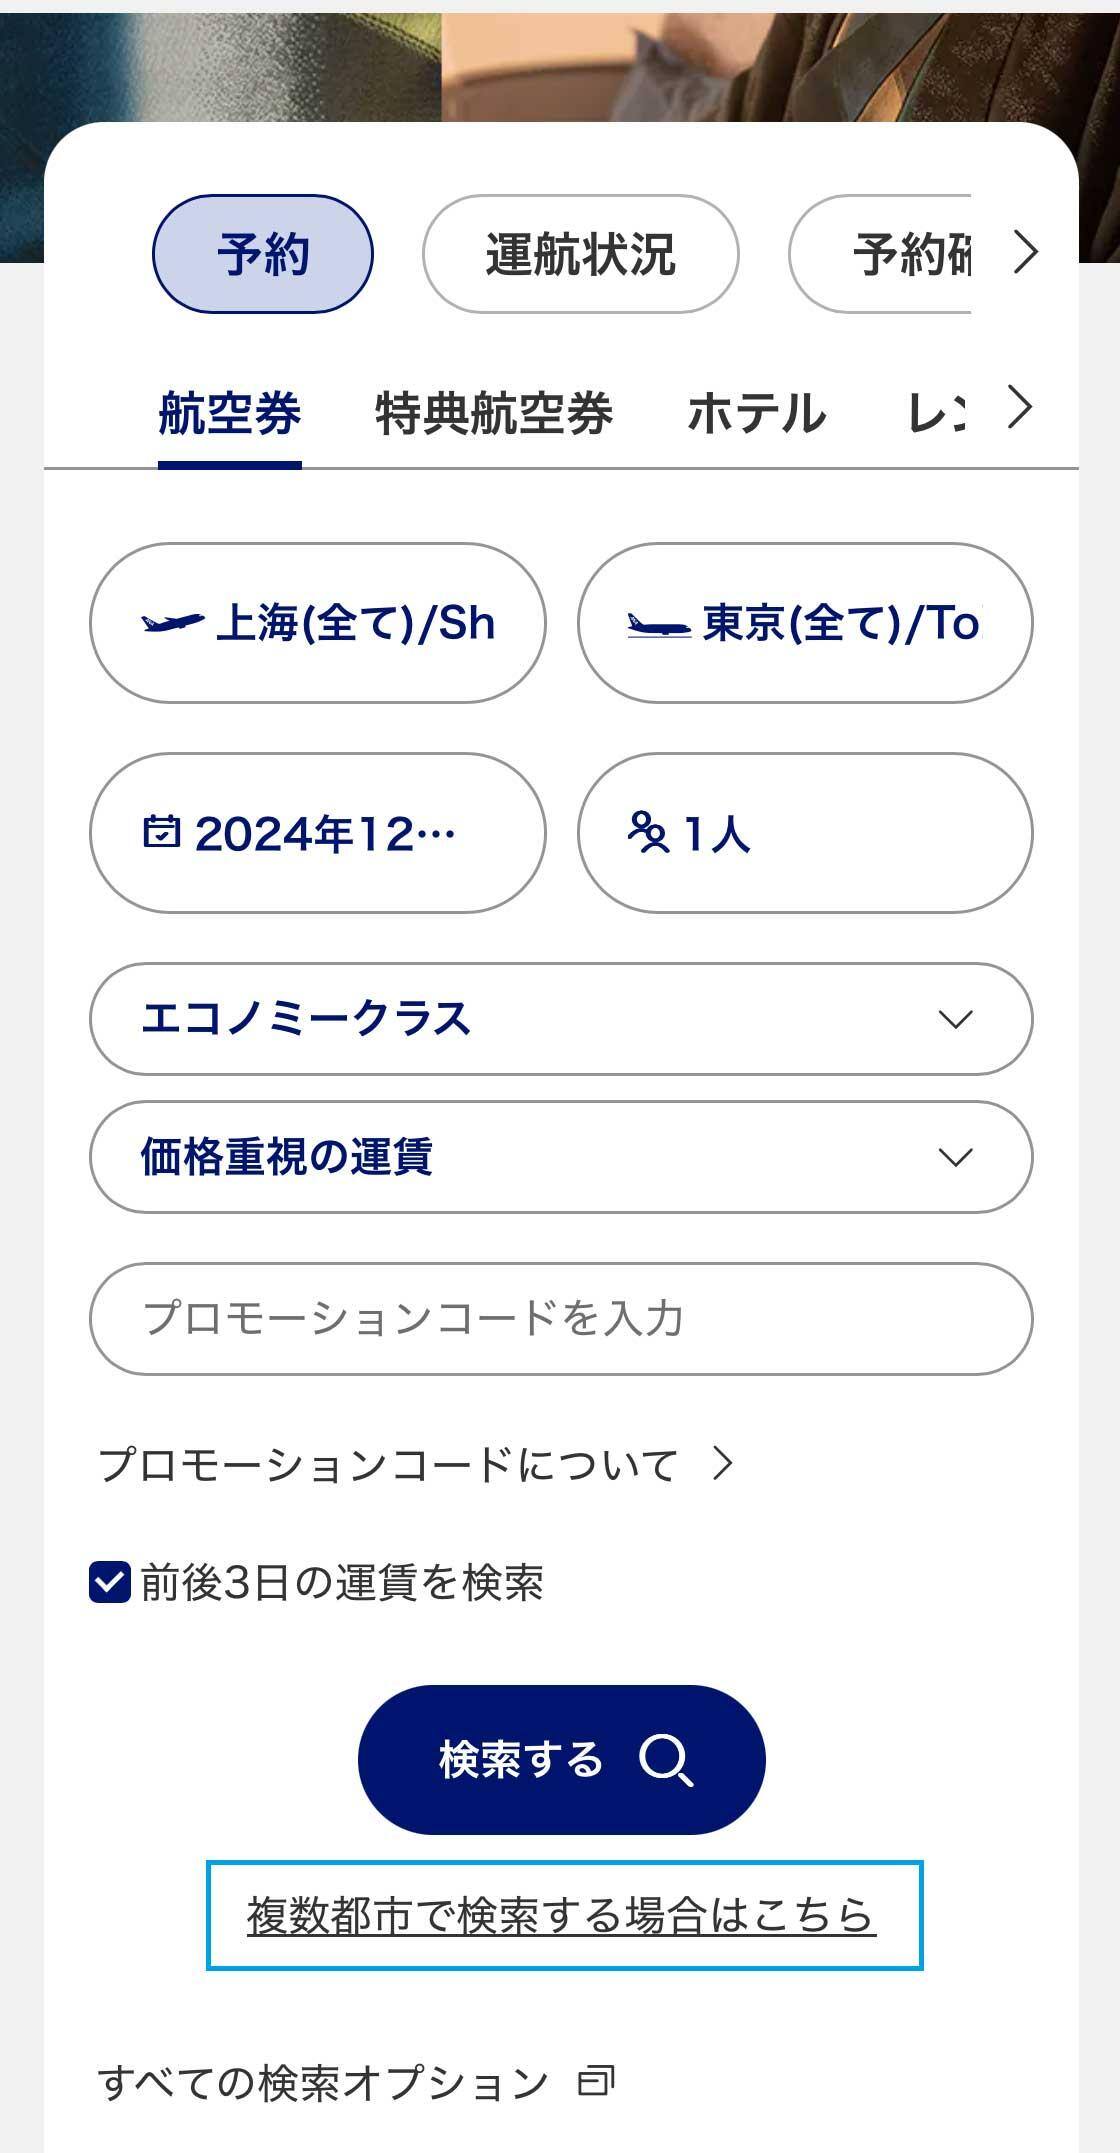
Task: Click the passenger count person icon
Action: point(648,832)
